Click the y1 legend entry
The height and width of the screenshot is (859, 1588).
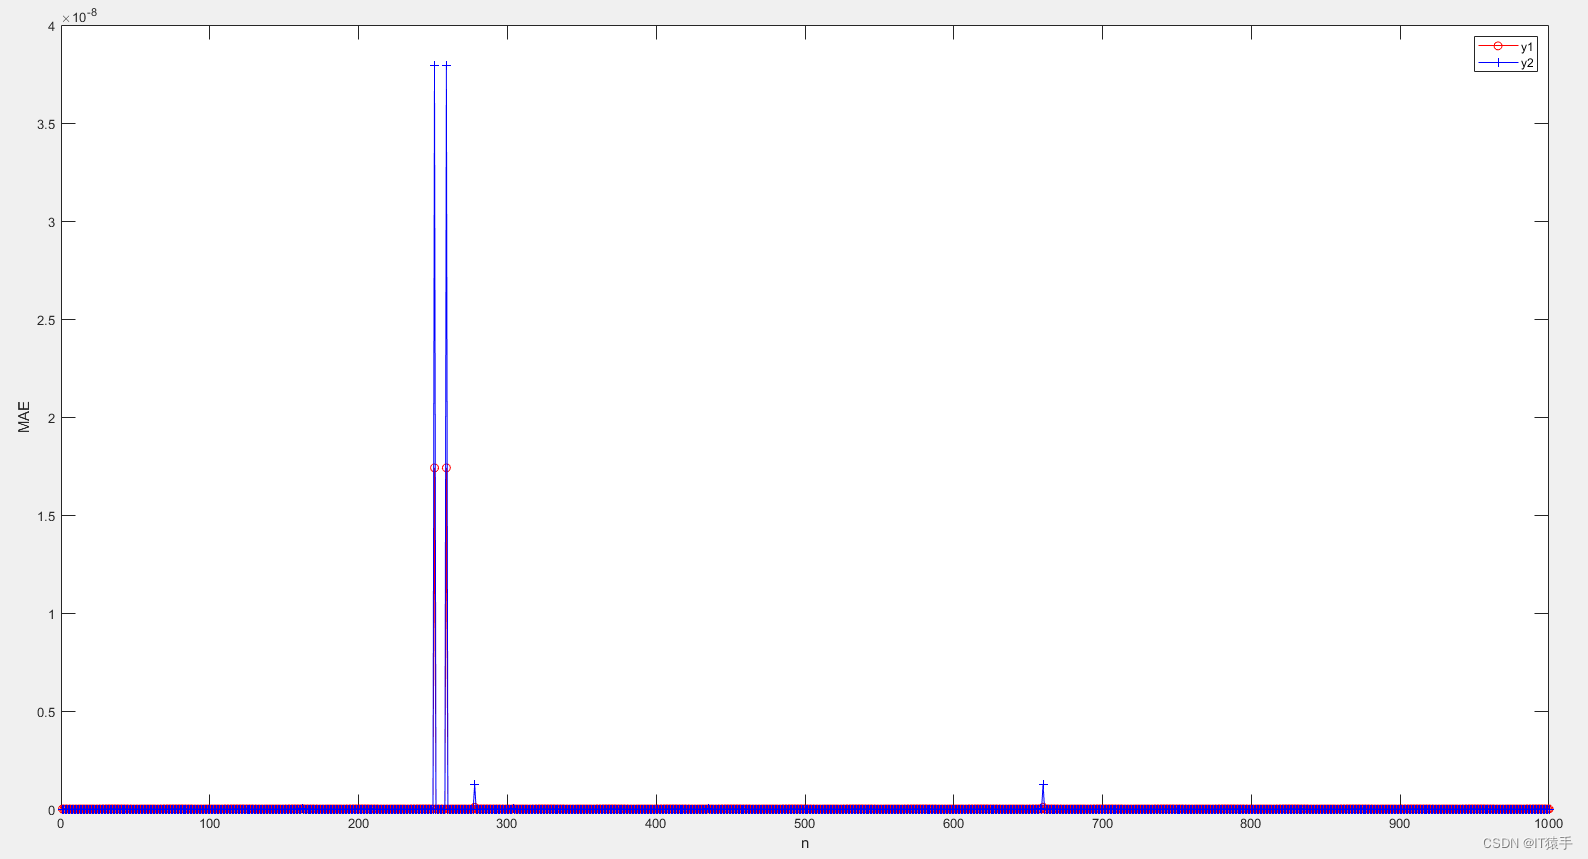point(1505,47)
